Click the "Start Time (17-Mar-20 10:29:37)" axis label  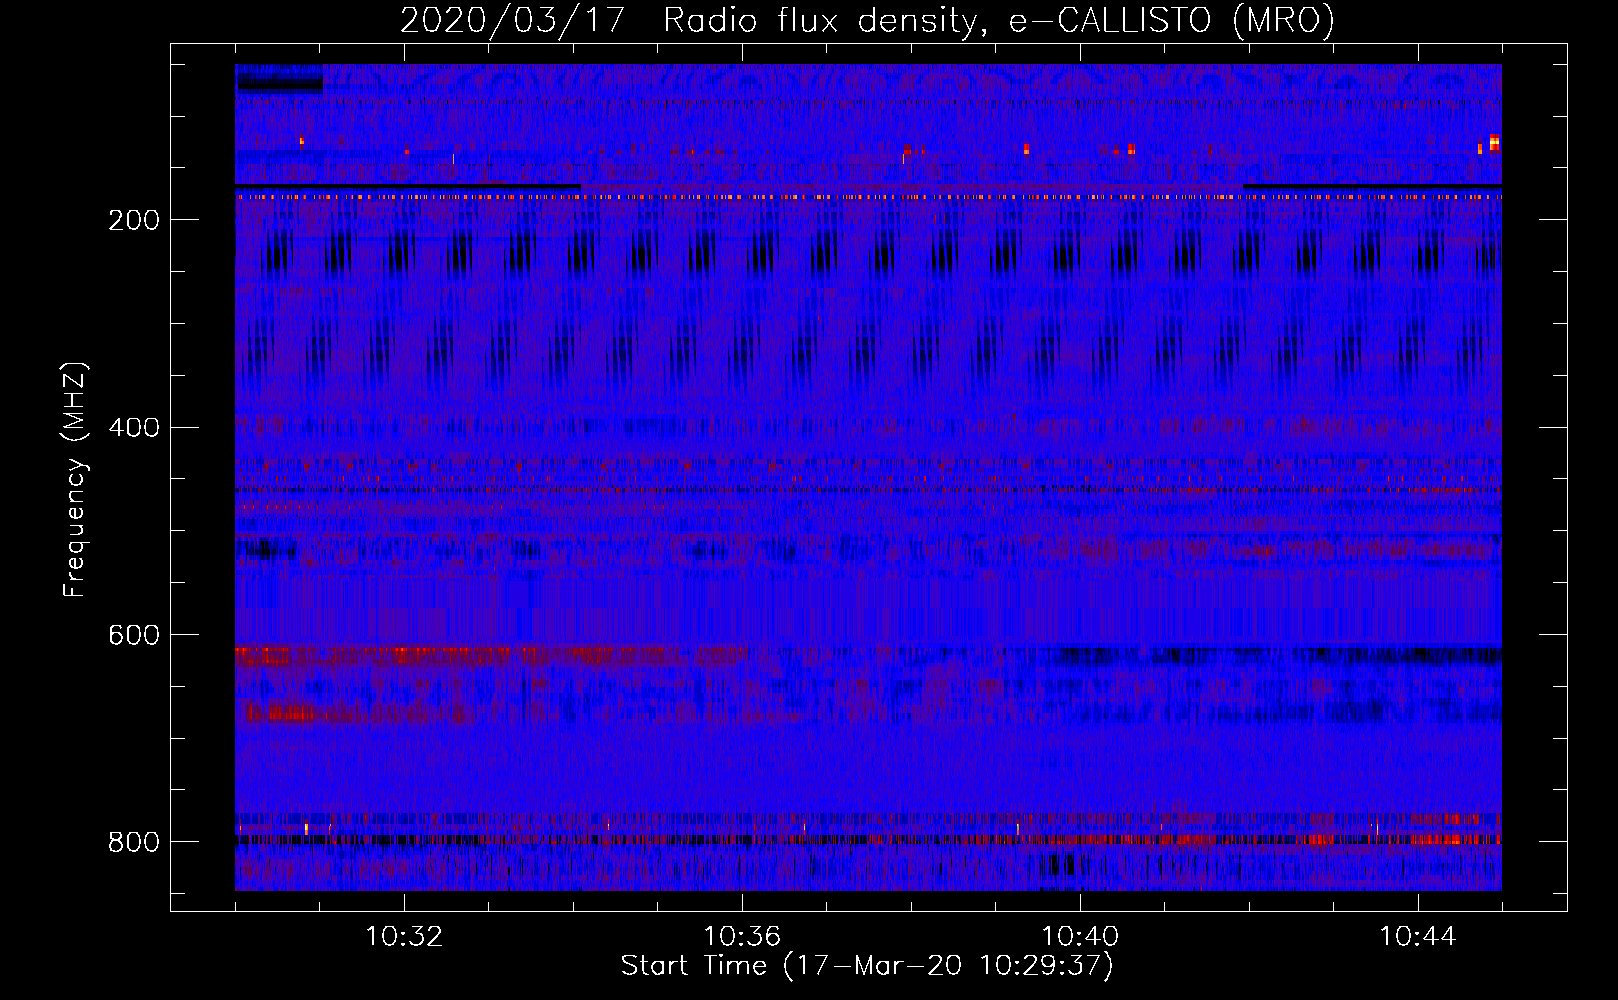(x=867, y=966)
